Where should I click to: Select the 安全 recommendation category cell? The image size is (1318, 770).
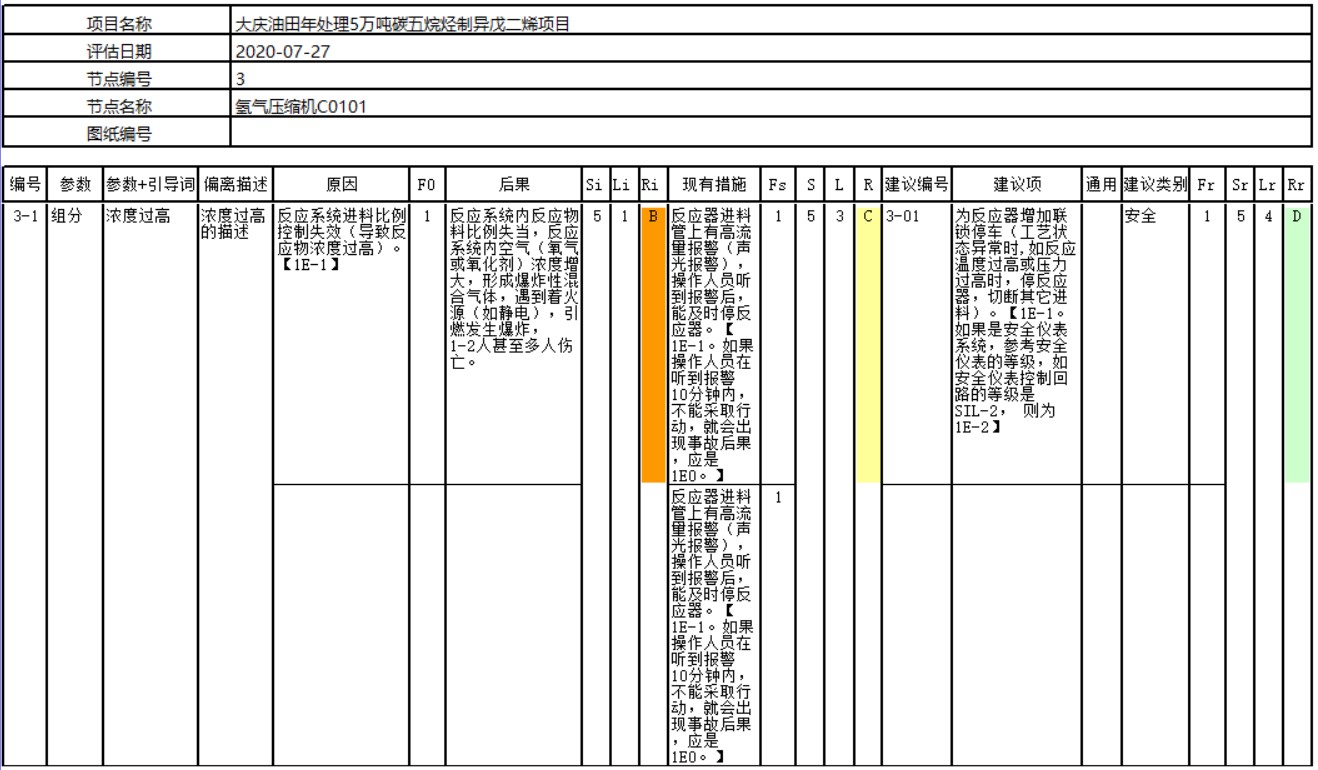pyautogui.click(x=1157, y=344)
